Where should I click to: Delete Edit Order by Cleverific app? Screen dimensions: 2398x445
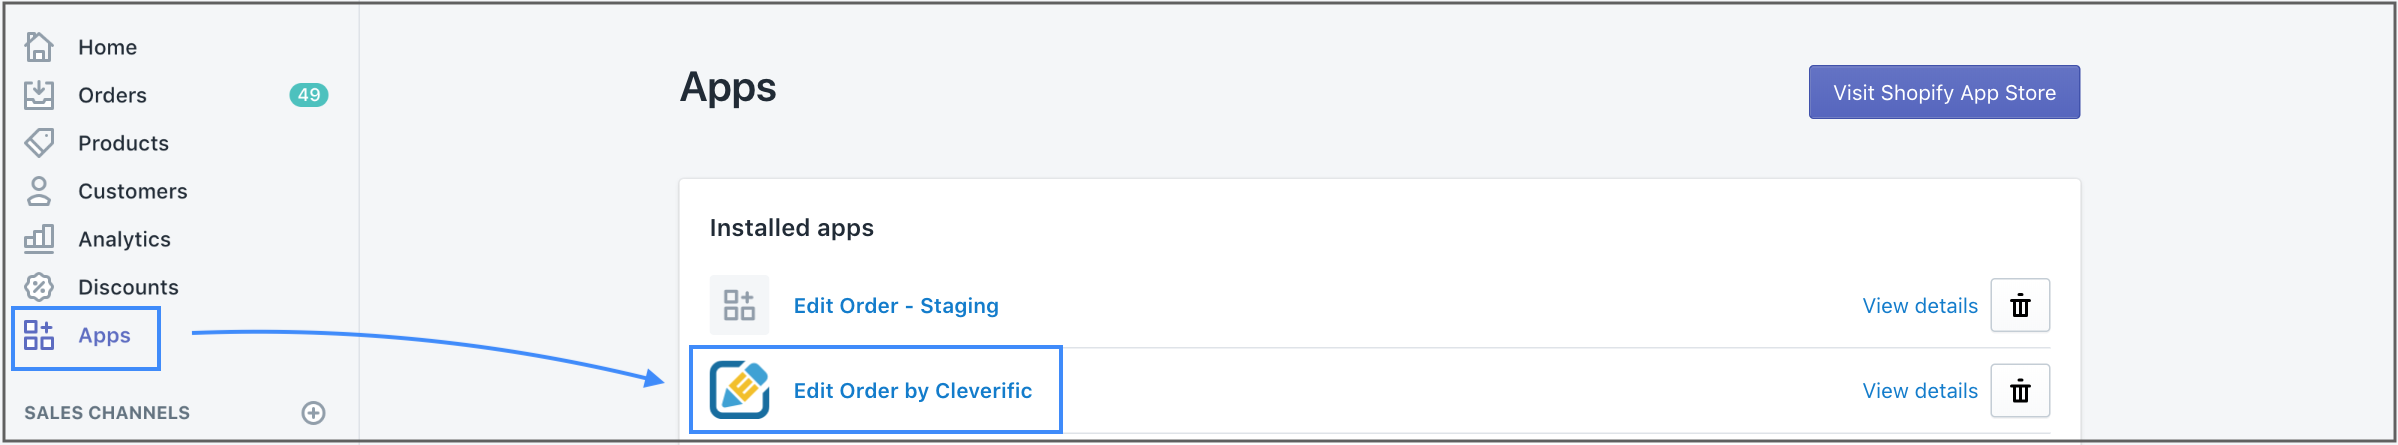click(2020, 390)
